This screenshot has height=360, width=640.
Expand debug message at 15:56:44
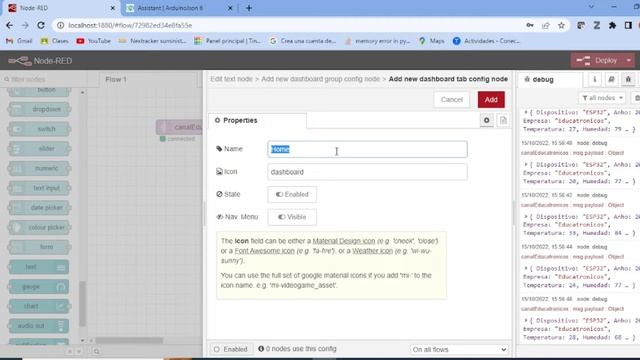point(526,268)
